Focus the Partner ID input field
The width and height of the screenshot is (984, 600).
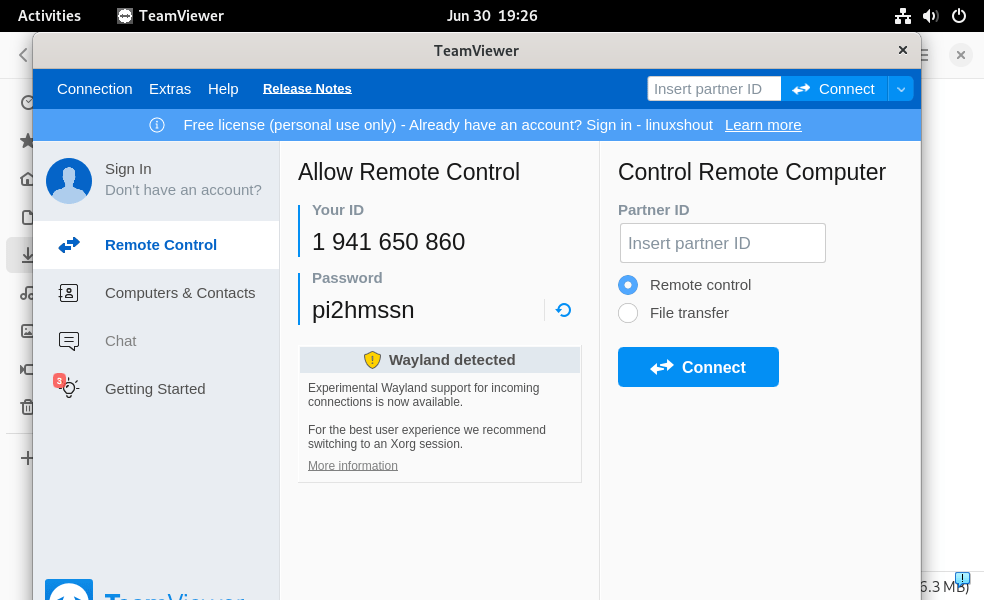(723, 243)
